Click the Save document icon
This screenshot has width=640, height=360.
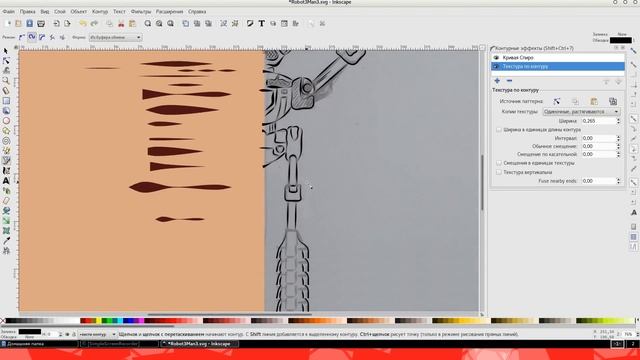pyautogui.click(x=29, y=24)
